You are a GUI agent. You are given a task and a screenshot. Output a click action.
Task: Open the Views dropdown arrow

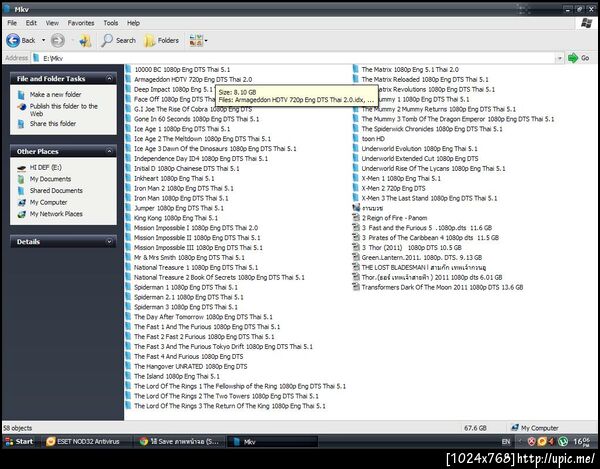coord(206,40)
